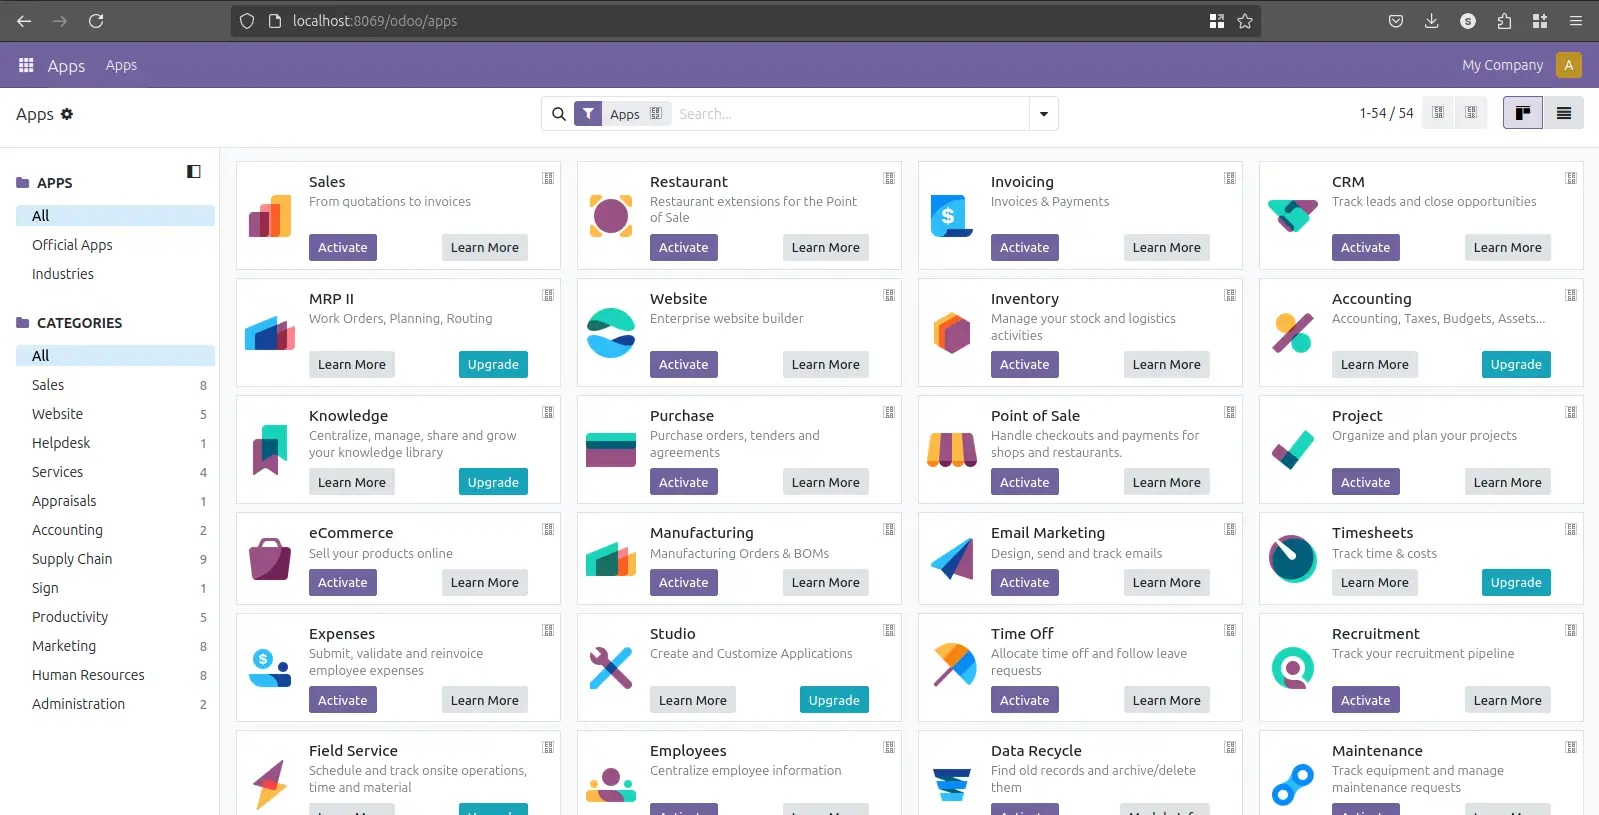This screenshot has height=815, width=1599.
Task: Open the Restaurant card dropdown menu
Action: pos(889,178)
